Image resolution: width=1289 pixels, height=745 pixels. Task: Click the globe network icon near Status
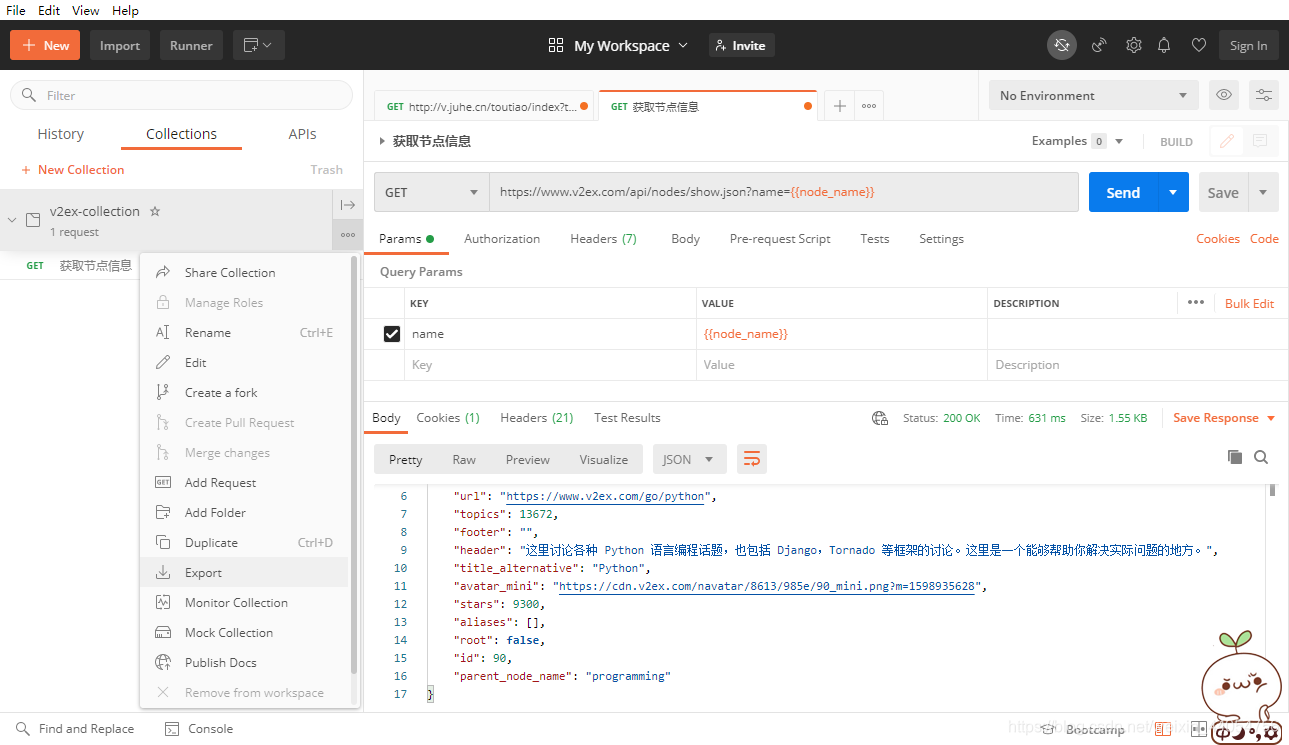pyautogui.click(x=880, y=418)
